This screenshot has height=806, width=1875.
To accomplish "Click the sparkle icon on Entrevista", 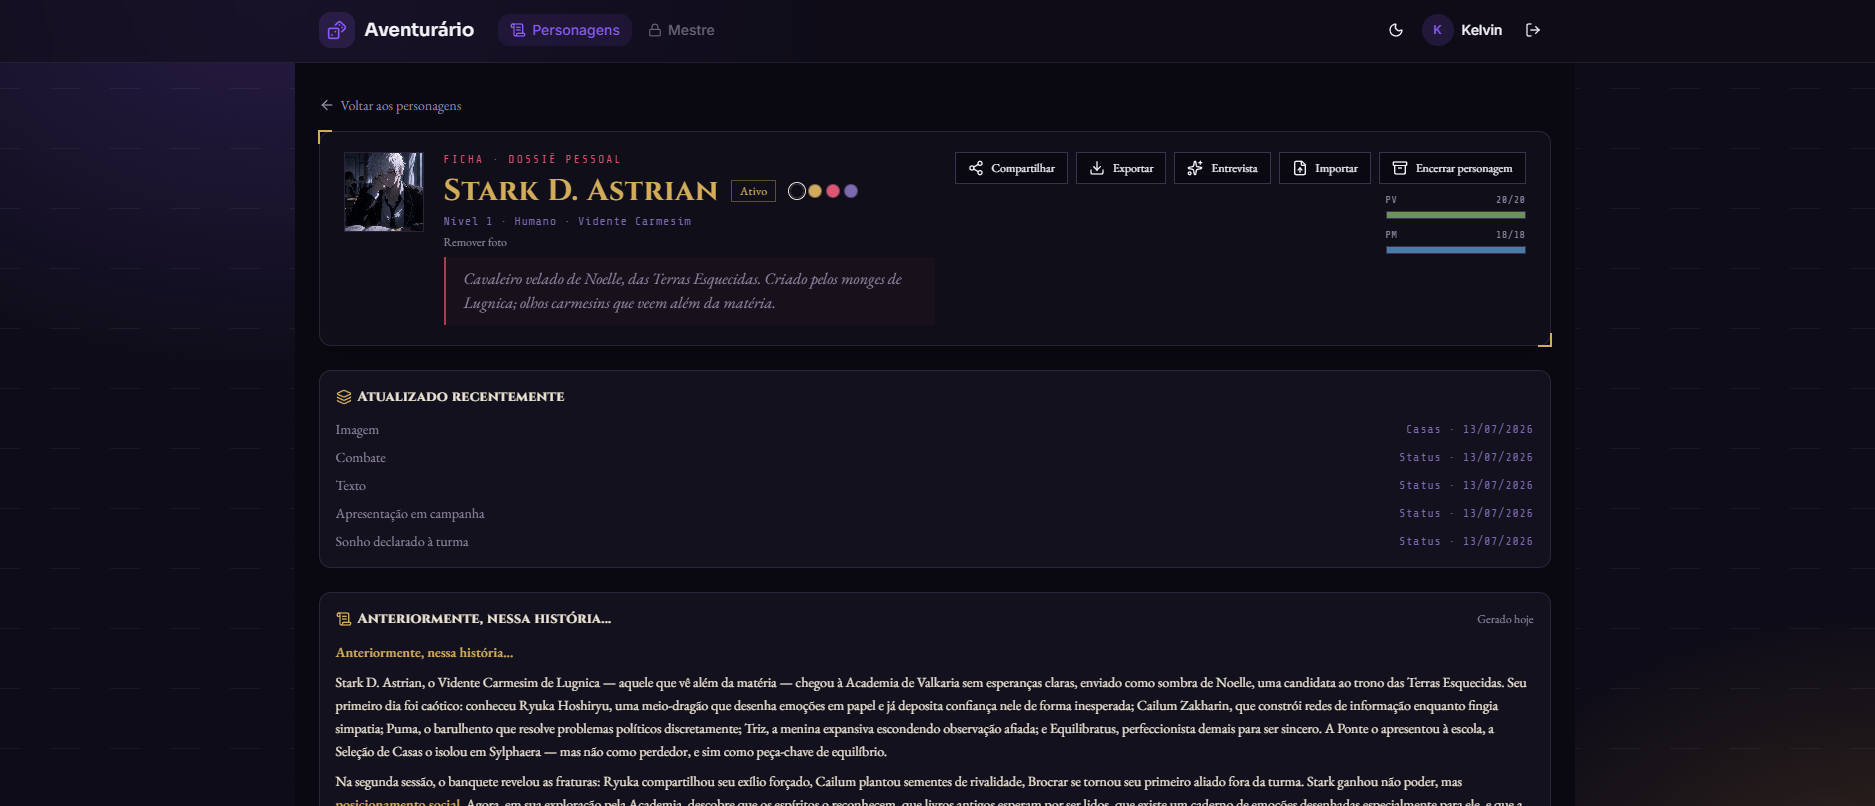I will click(x=1195, y=168).
